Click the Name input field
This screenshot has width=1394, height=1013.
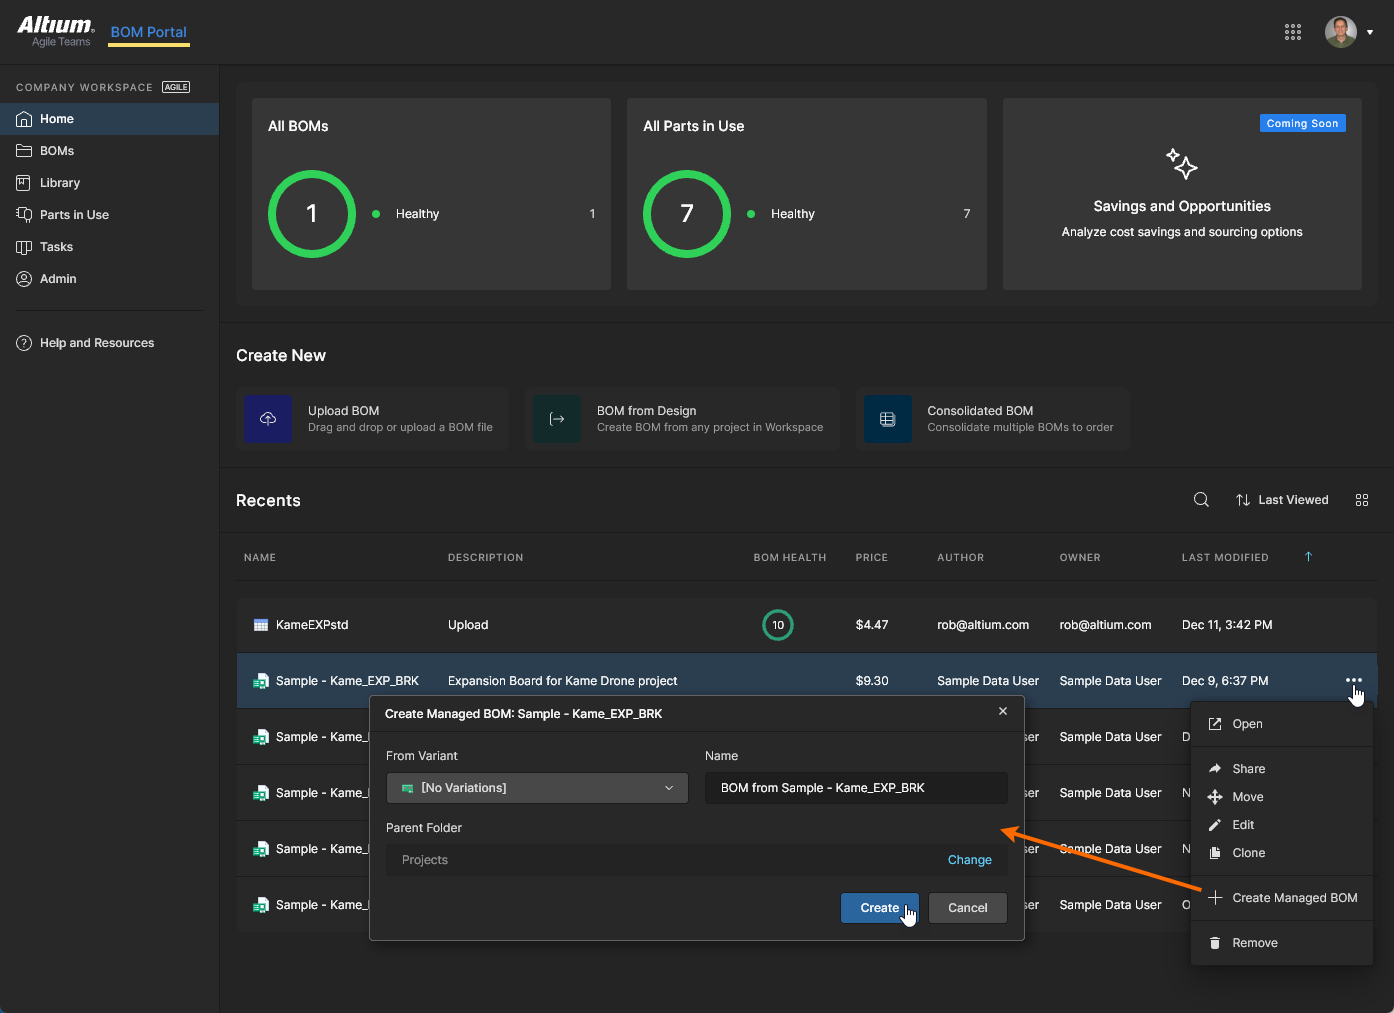click(855, 788)
